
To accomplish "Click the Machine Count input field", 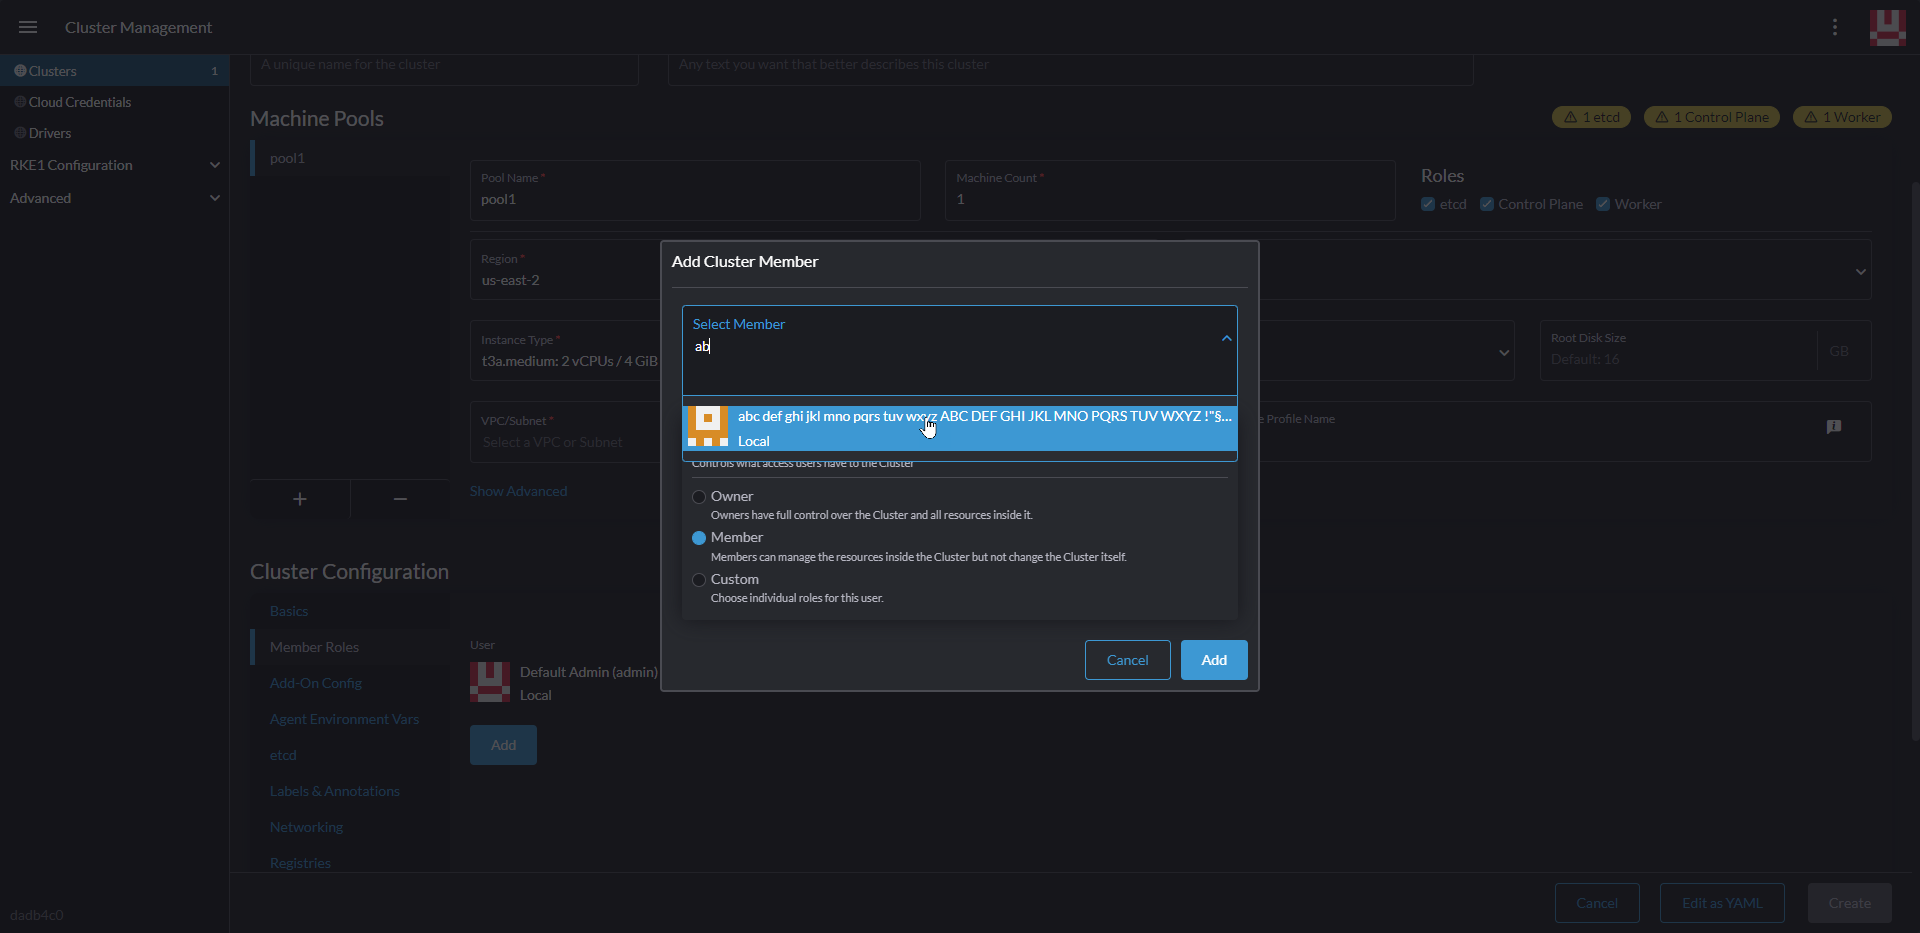I will click(x=1168, y=199).
